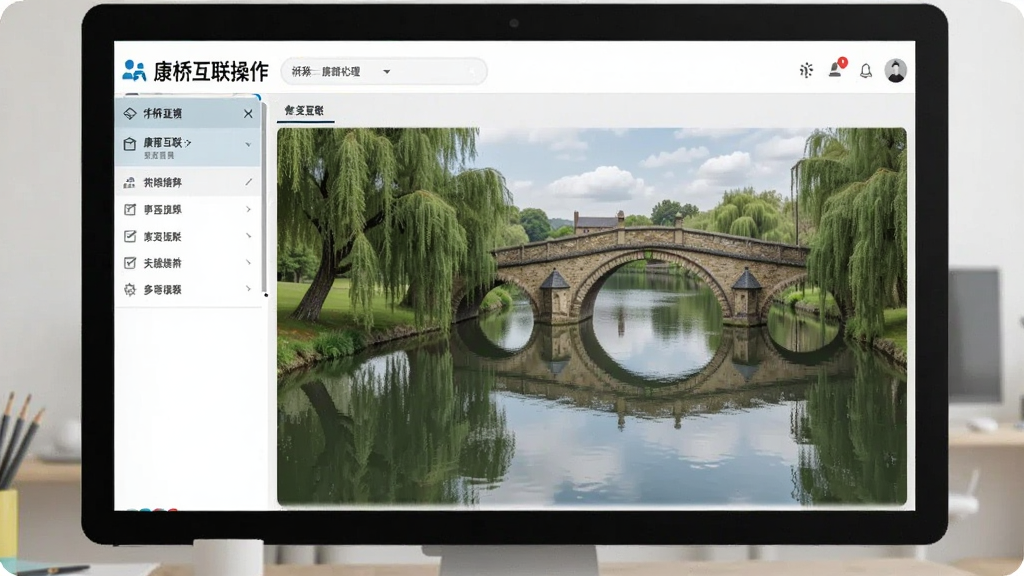
Task: Click the checkmark icon just above the "夫" row
Action: [x=130, y=236]
